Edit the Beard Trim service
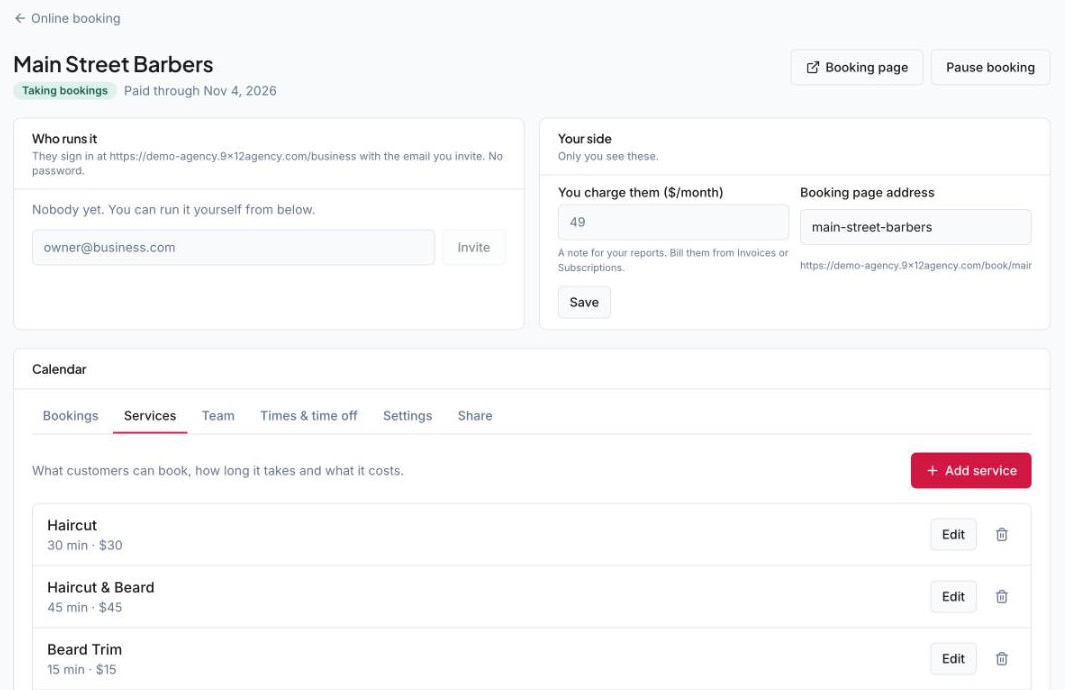1065x690 pixels. [x=953, y=659]
